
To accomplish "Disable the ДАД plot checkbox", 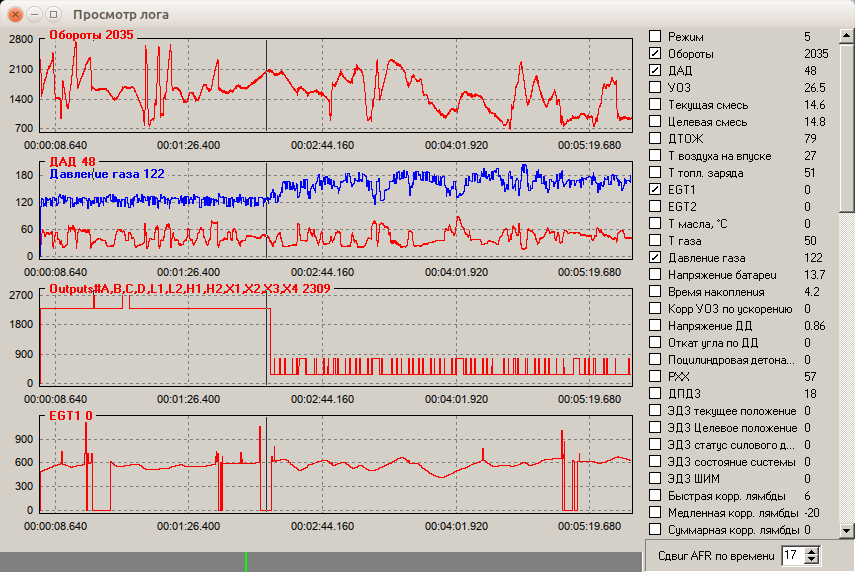I will pos(655,70).
